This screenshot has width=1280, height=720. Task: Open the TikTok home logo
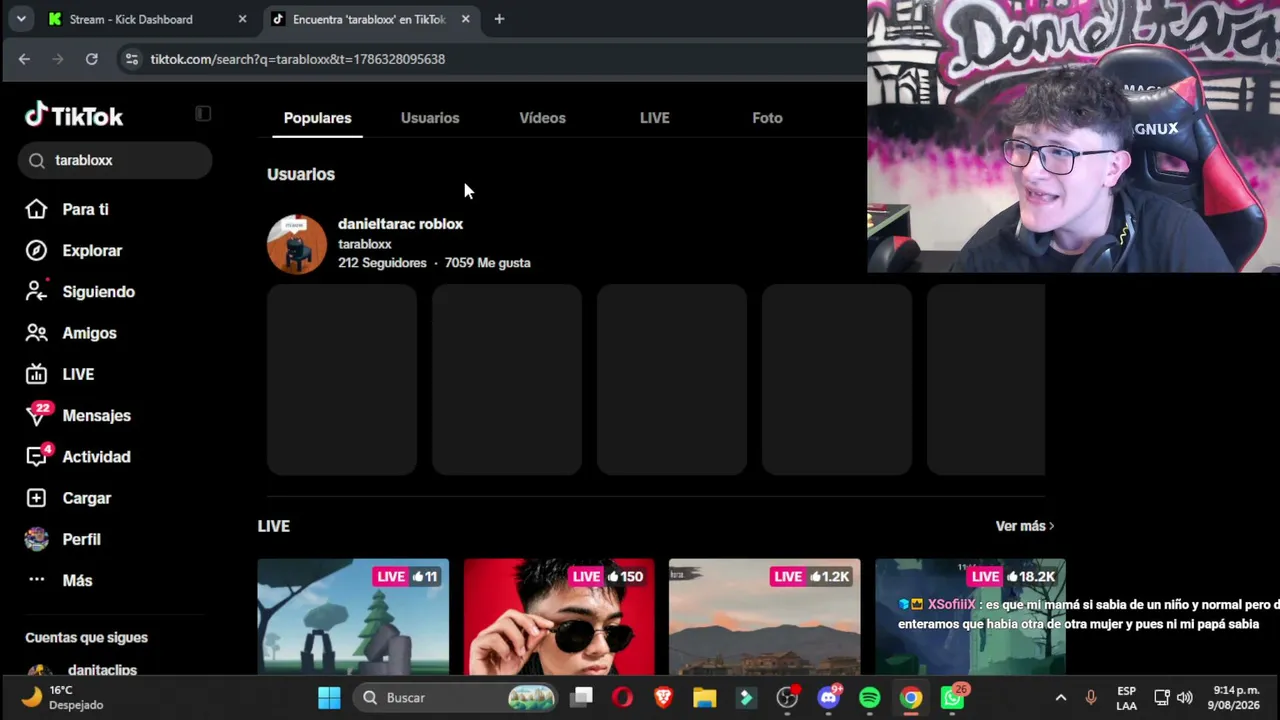pos(74,116)
